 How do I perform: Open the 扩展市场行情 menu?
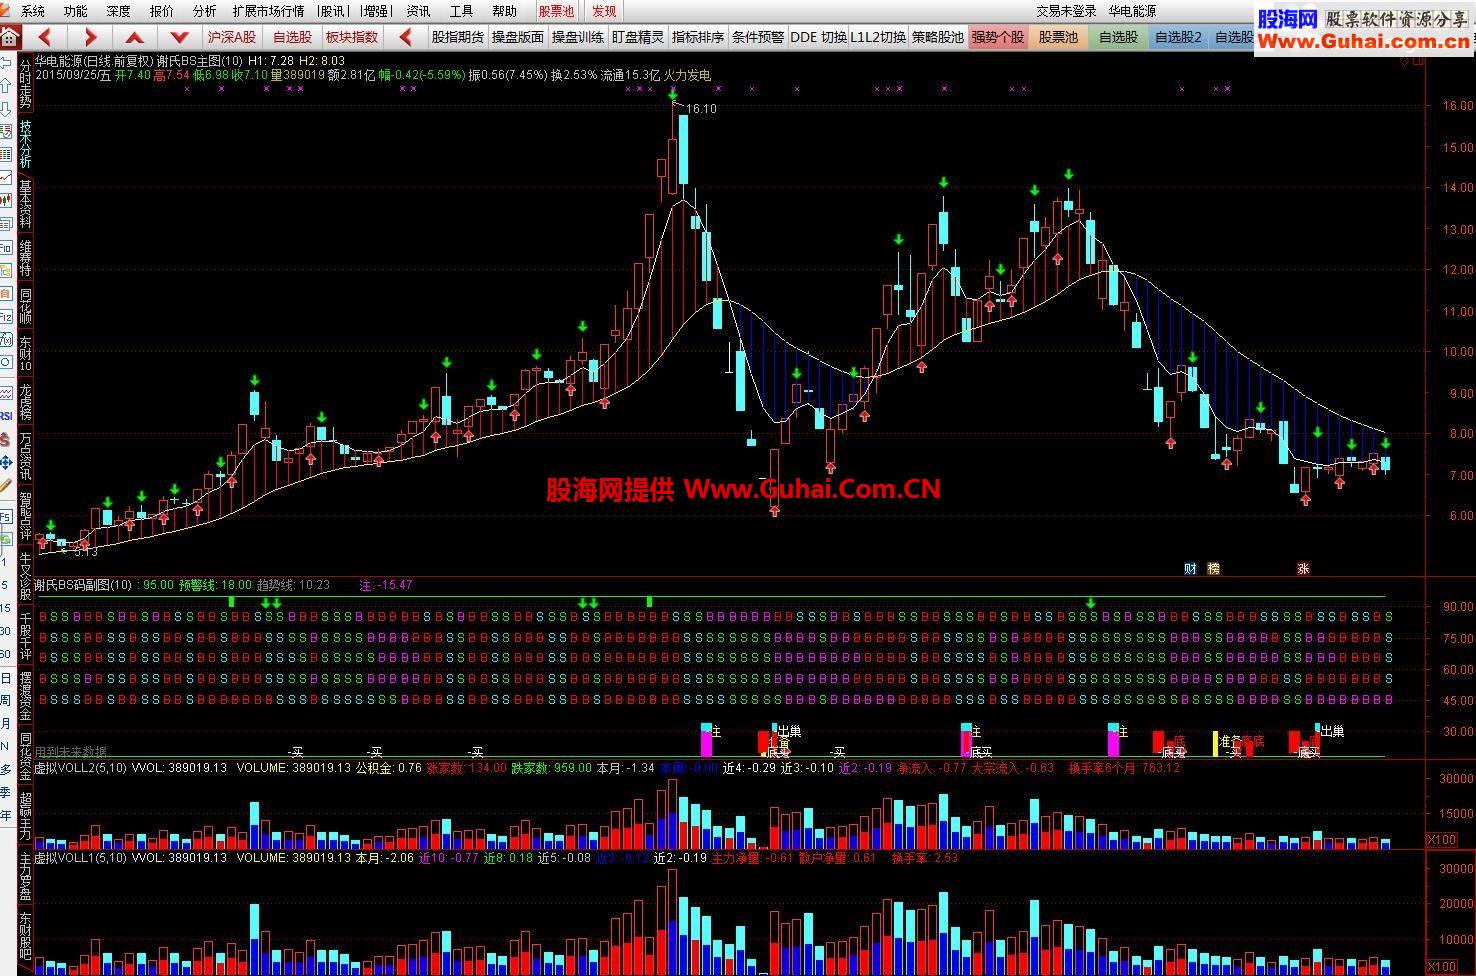pos(268,11)
